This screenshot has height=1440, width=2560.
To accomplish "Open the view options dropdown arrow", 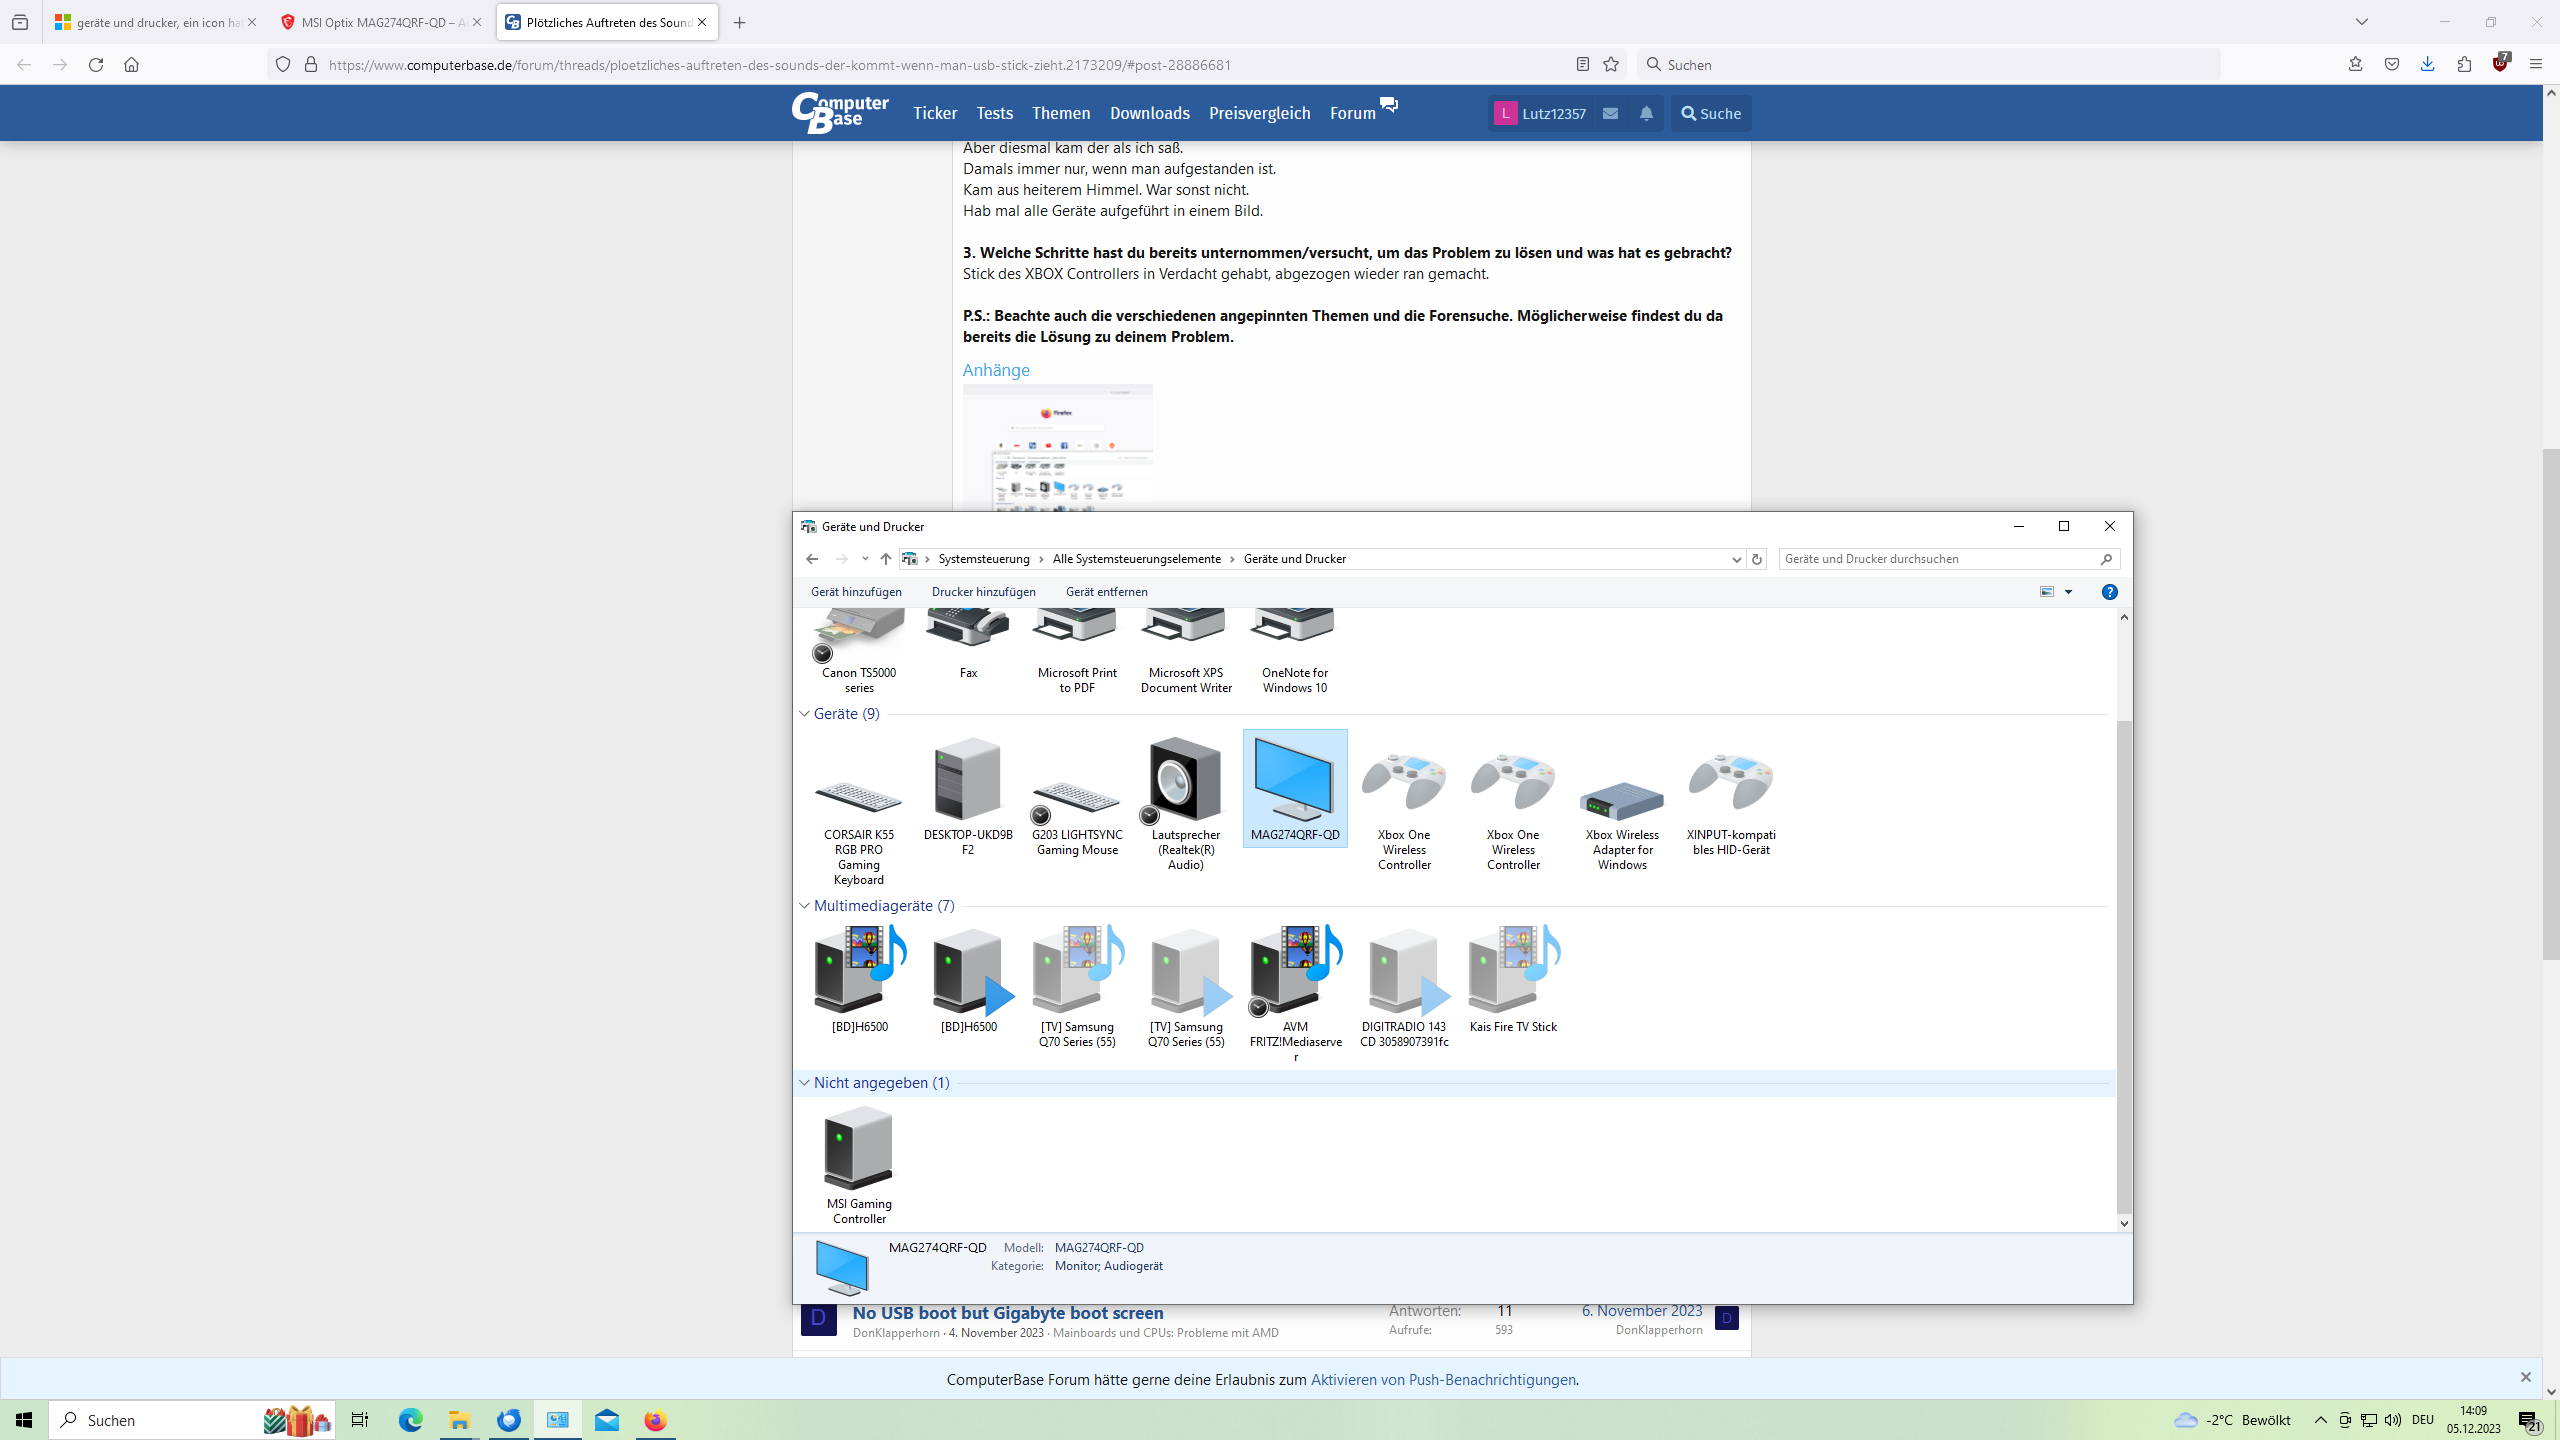I will pyautogui.click(x=2069, y=592).
